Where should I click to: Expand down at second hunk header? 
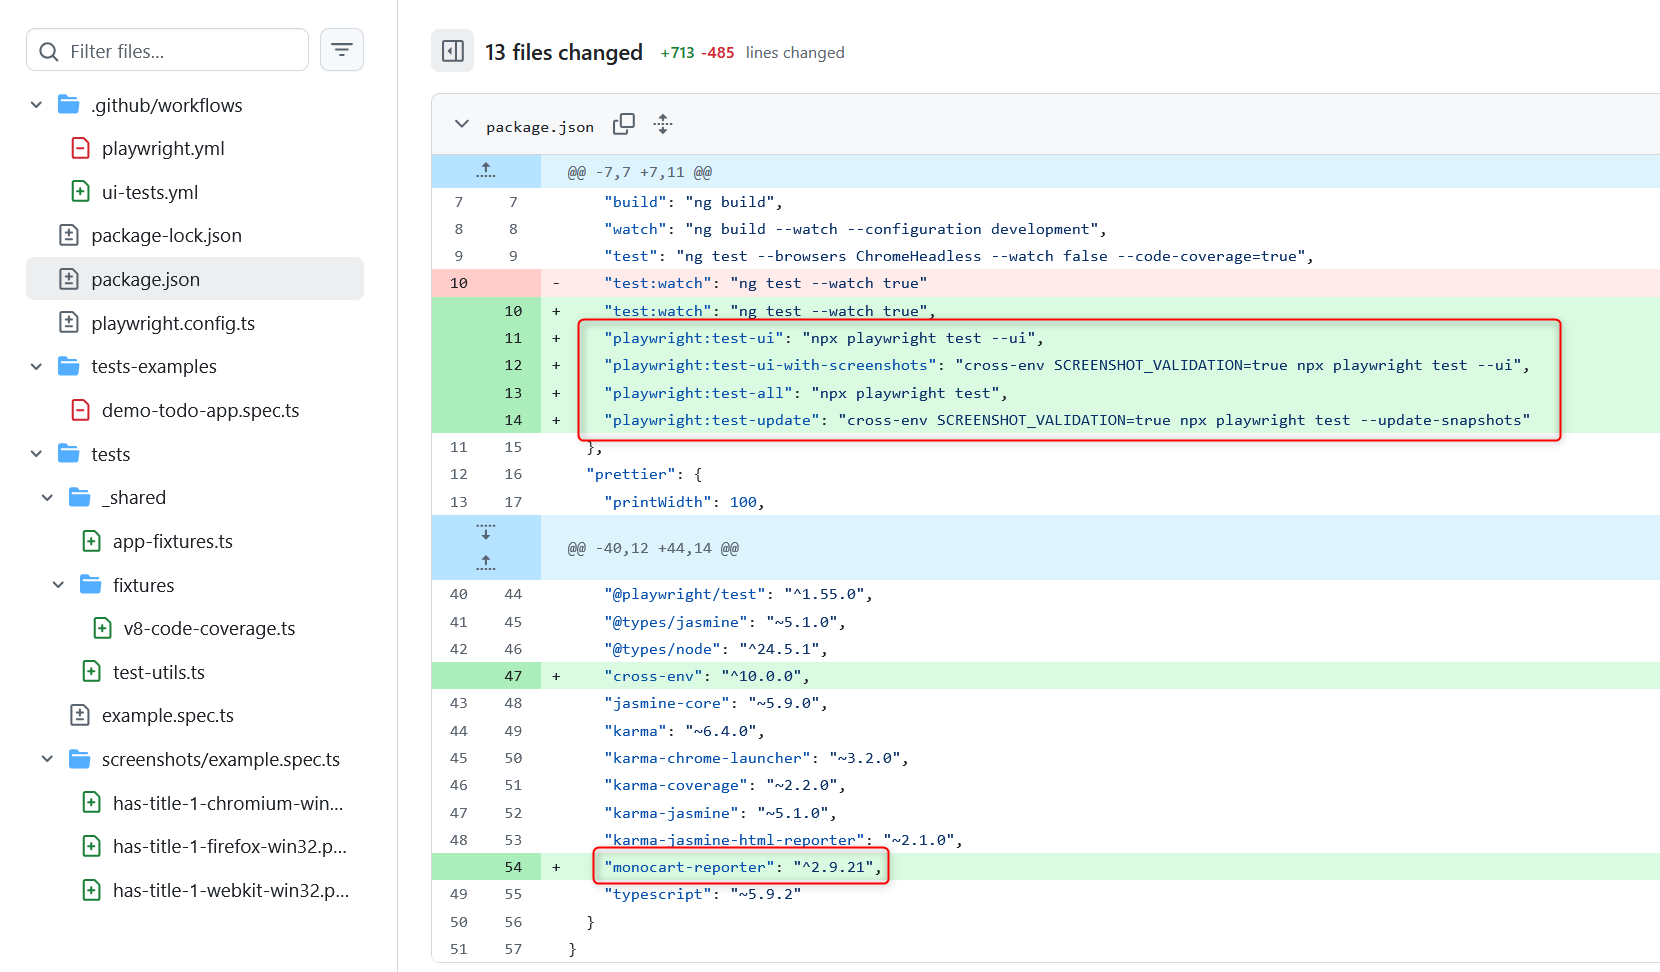coord(486,532)
